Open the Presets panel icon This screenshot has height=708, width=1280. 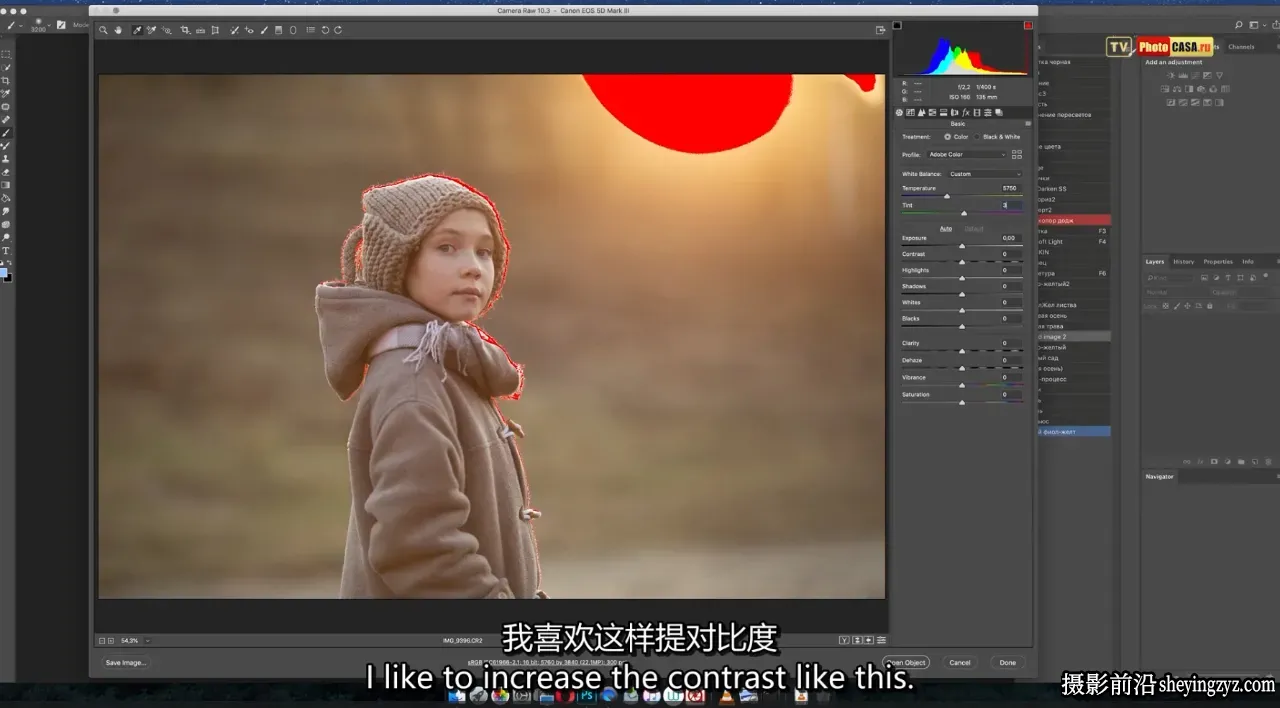(x=988, y=112)
